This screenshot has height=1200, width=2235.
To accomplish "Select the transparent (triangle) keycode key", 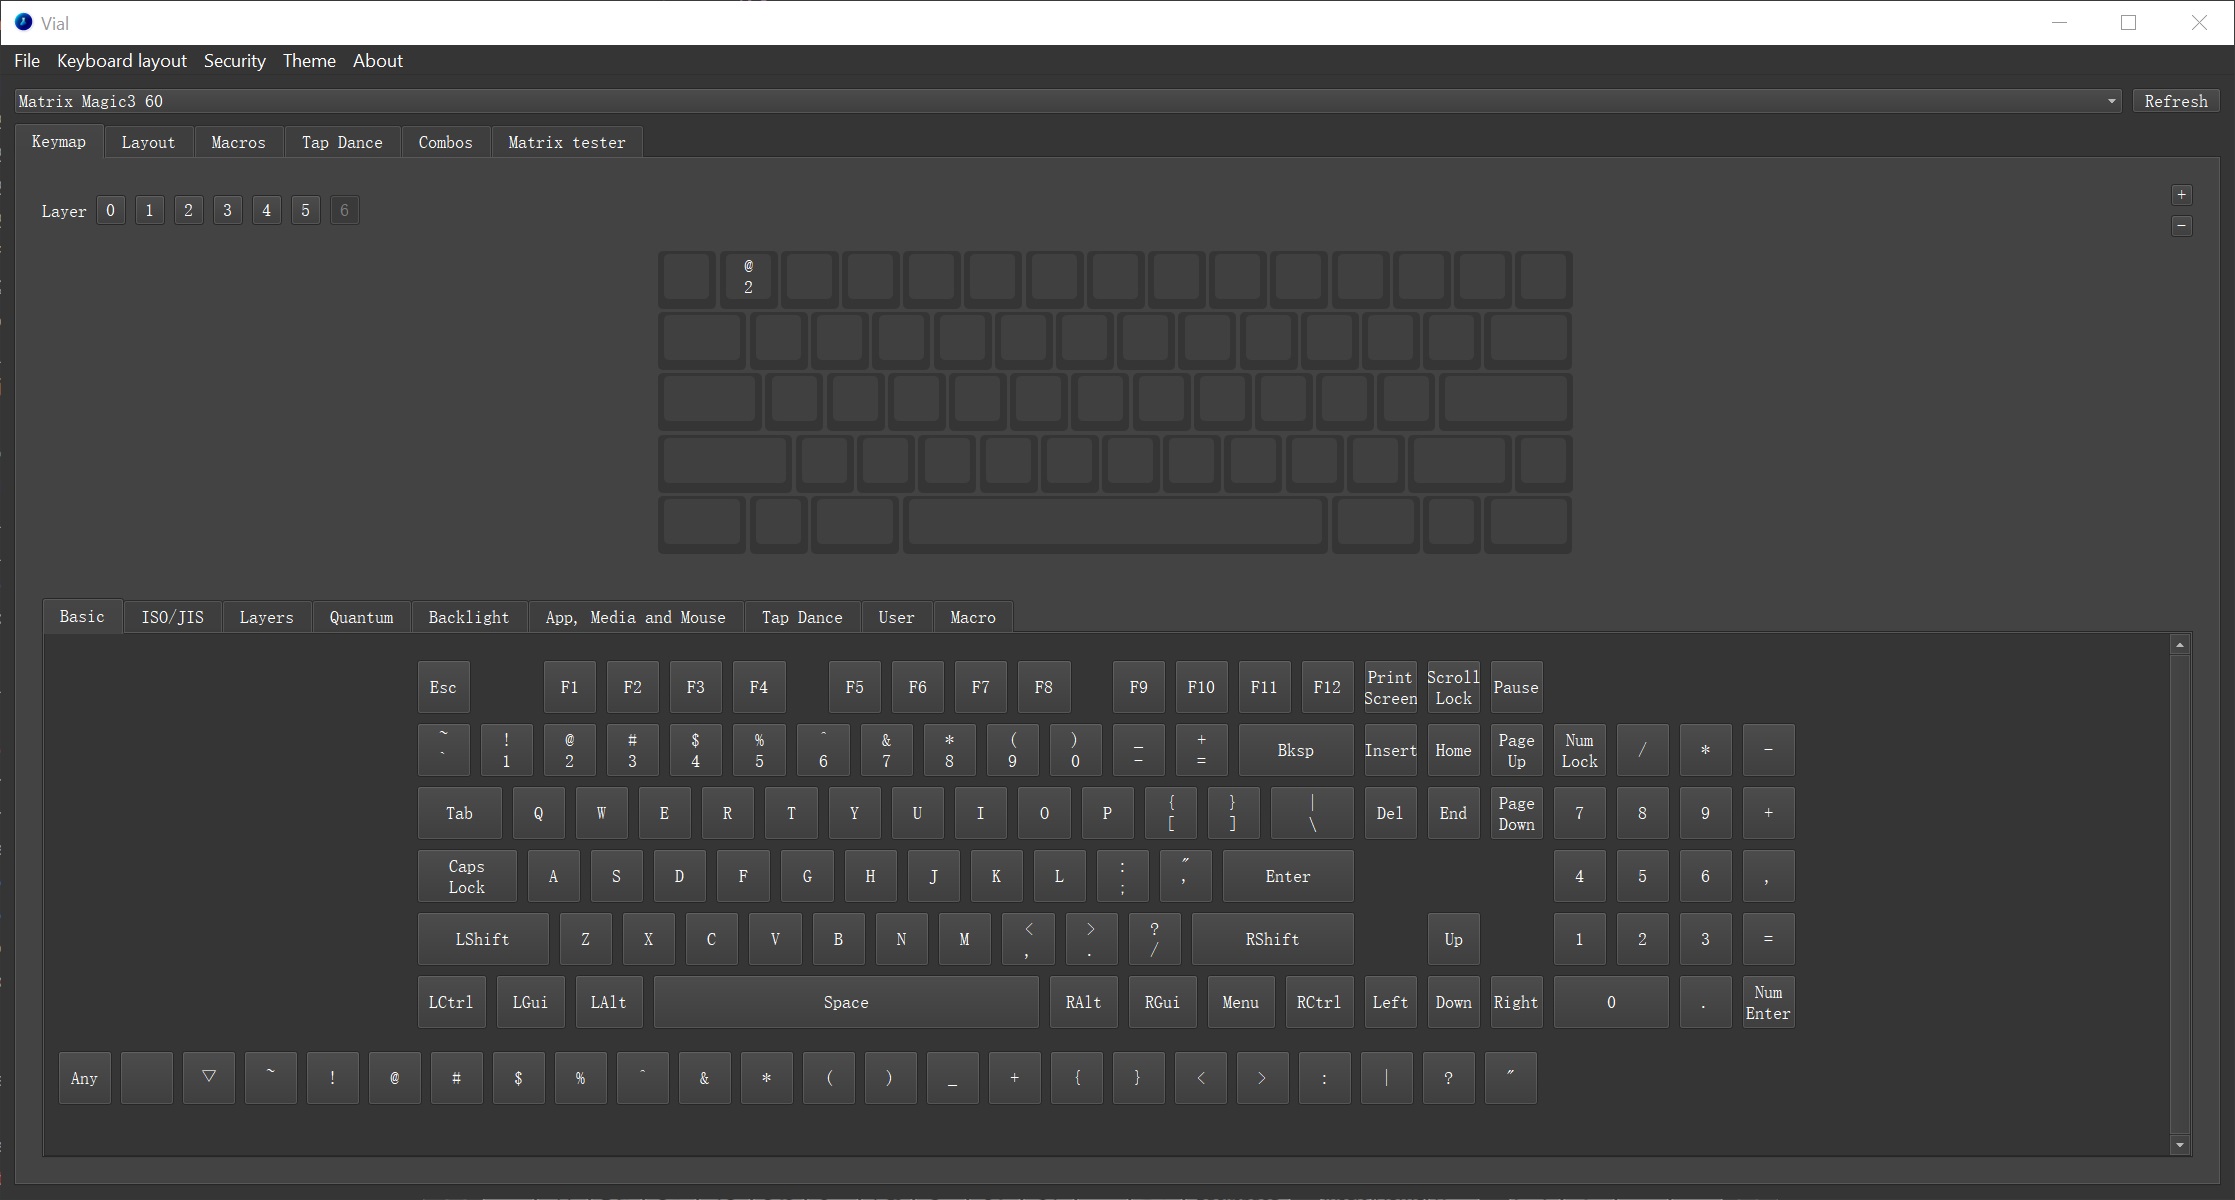I will pyautogui.click(x=208, y=1077).
